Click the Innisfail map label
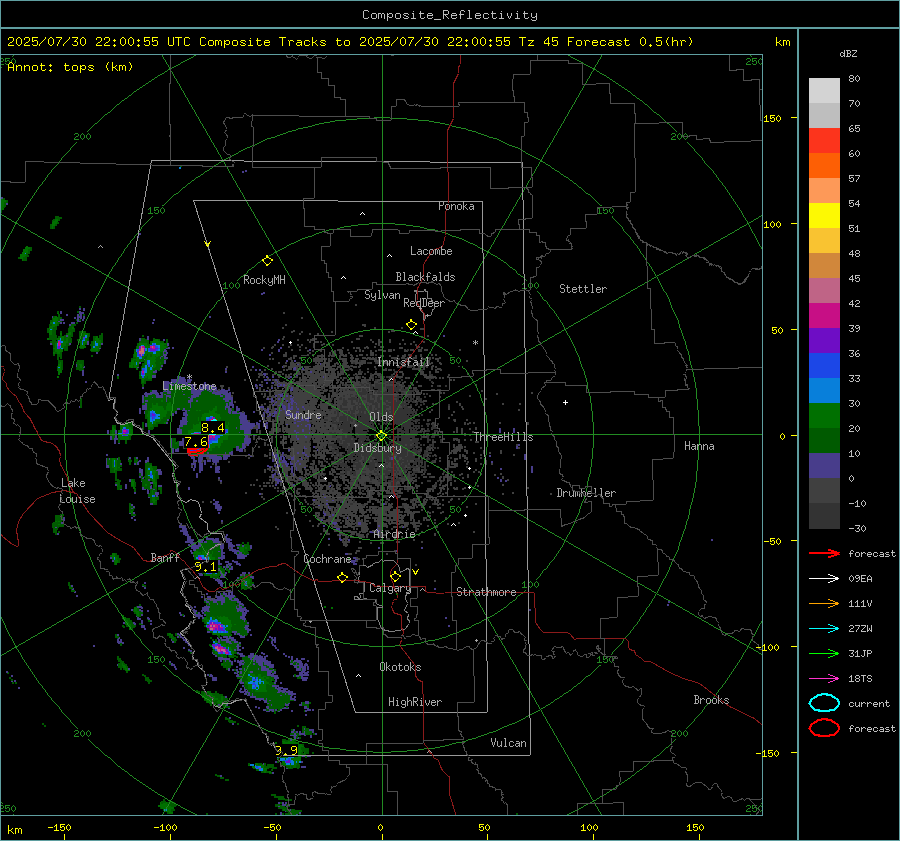The height and width of the screenshot is (841, 900). (404, 362)
